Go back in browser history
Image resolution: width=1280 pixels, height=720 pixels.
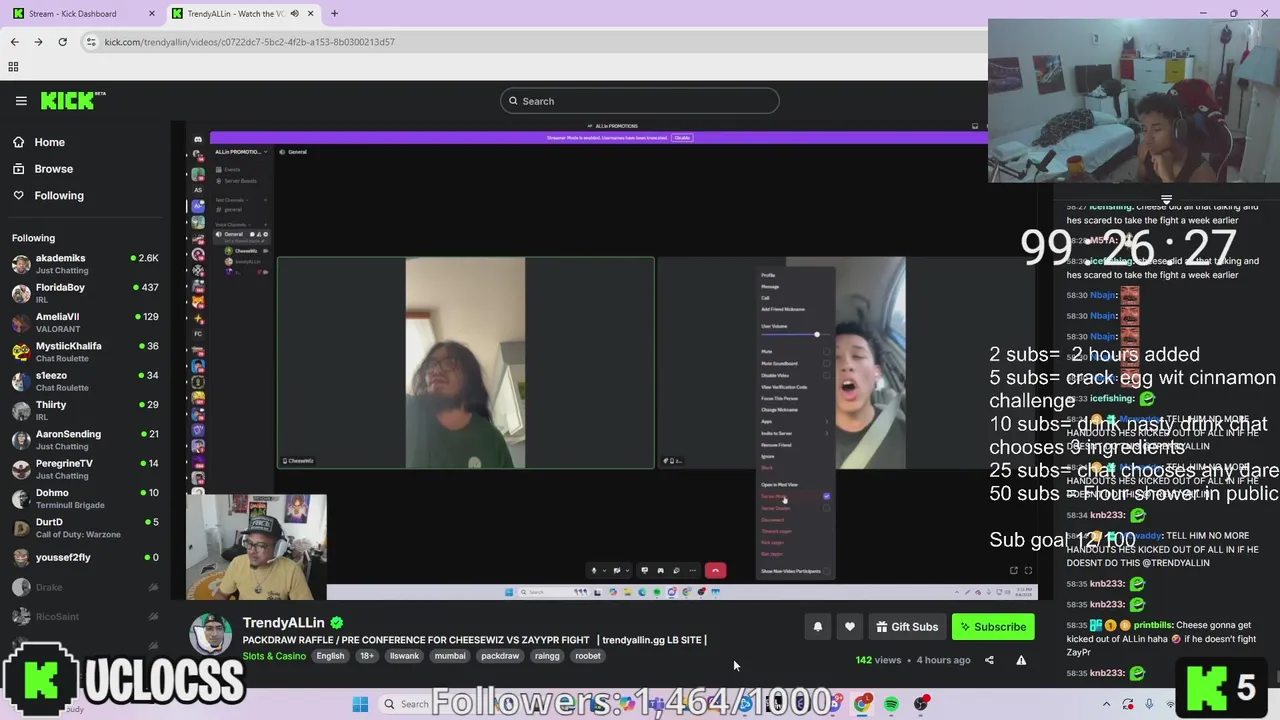[x=14, y=42]
